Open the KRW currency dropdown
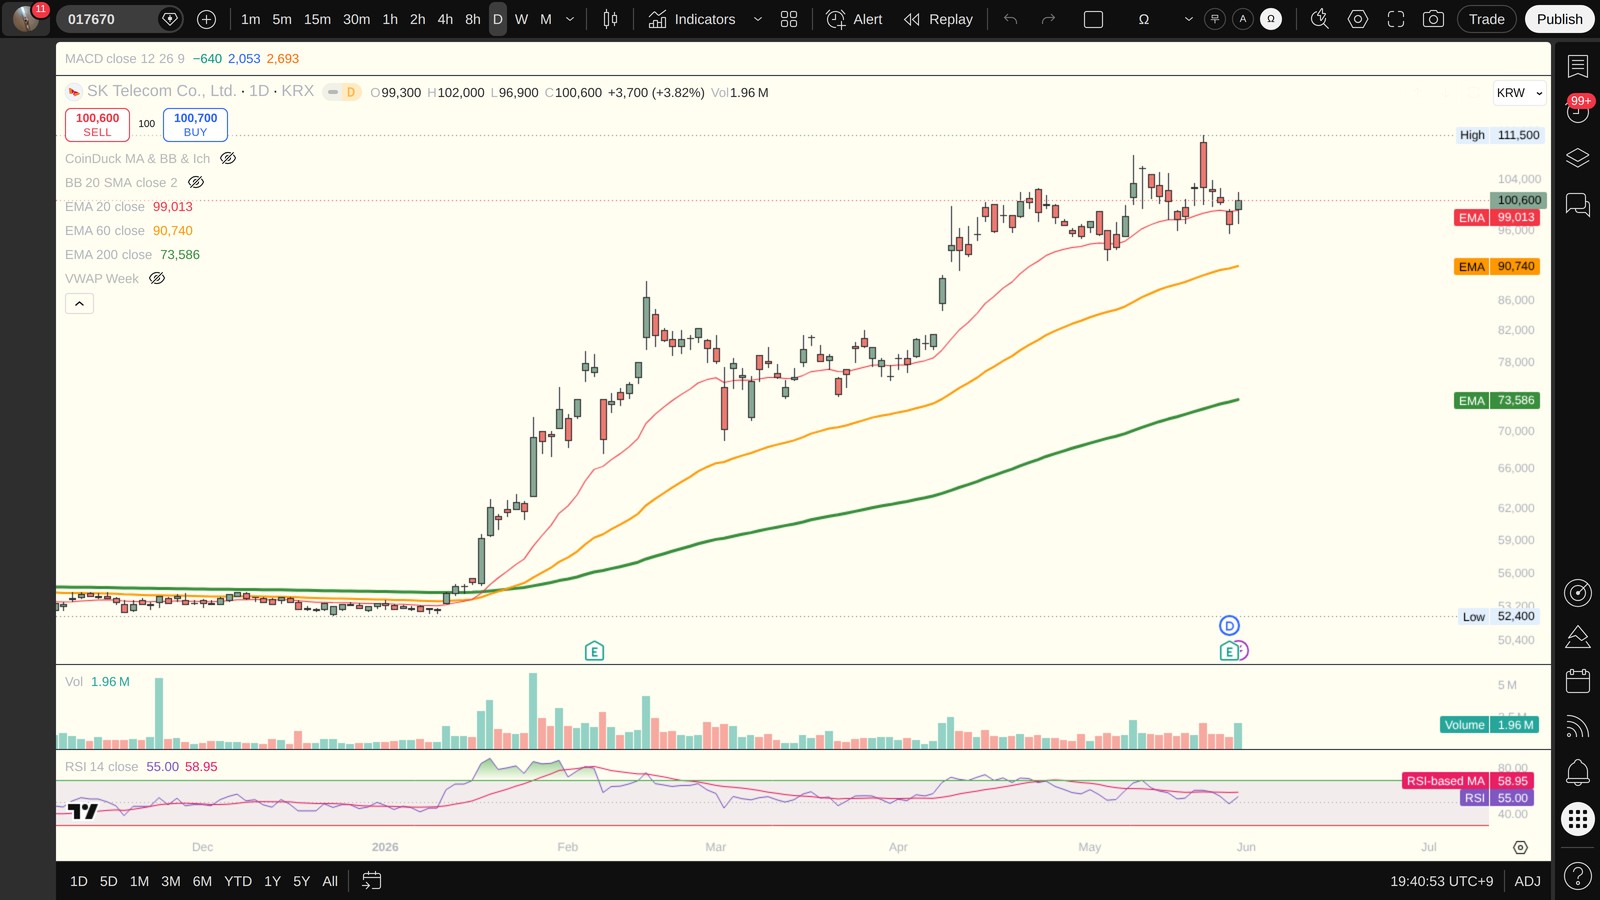This screenshot has height=900, width=1600. (x=1519, y=93)
